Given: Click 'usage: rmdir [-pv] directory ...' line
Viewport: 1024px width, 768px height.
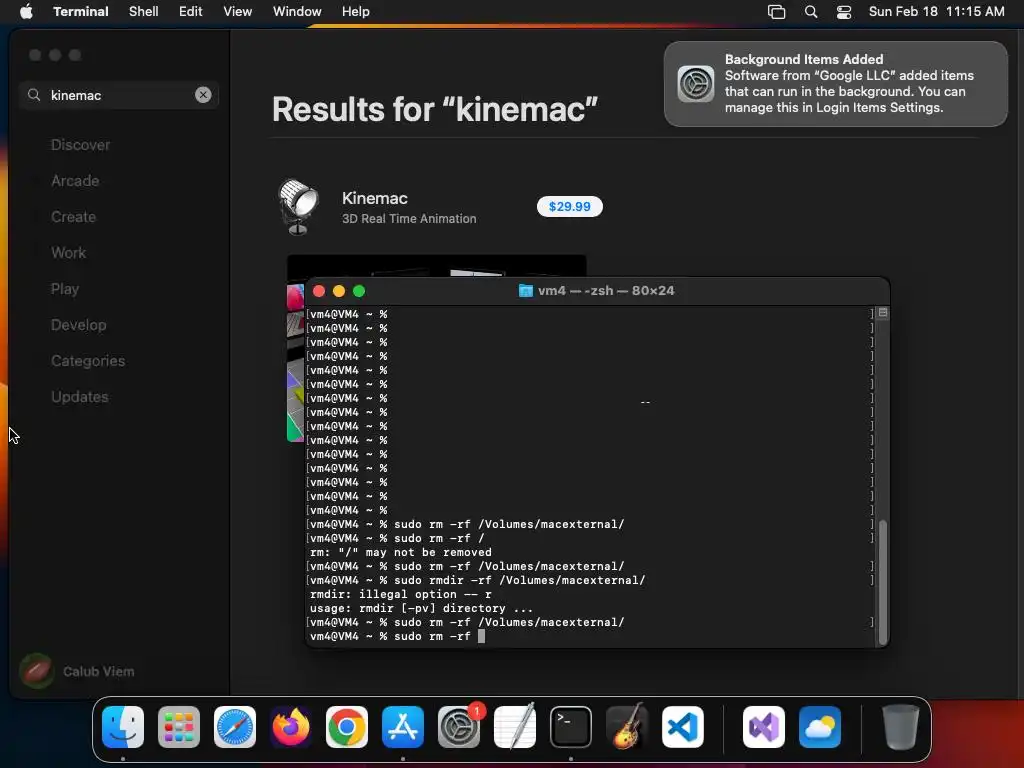Looking at the screenshot, I should click(x=421, y=609).
